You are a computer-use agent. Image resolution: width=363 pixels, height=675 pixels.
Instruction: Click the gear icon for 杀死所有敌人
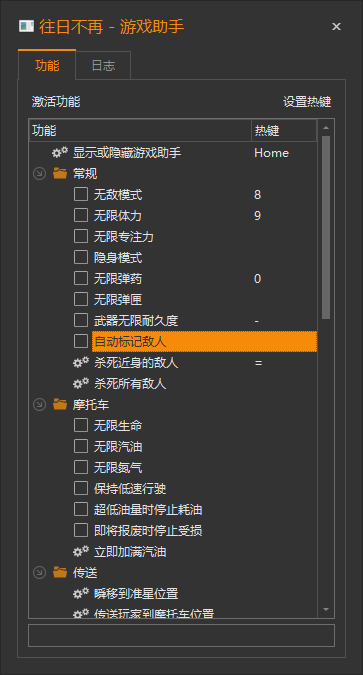(81, 383)
